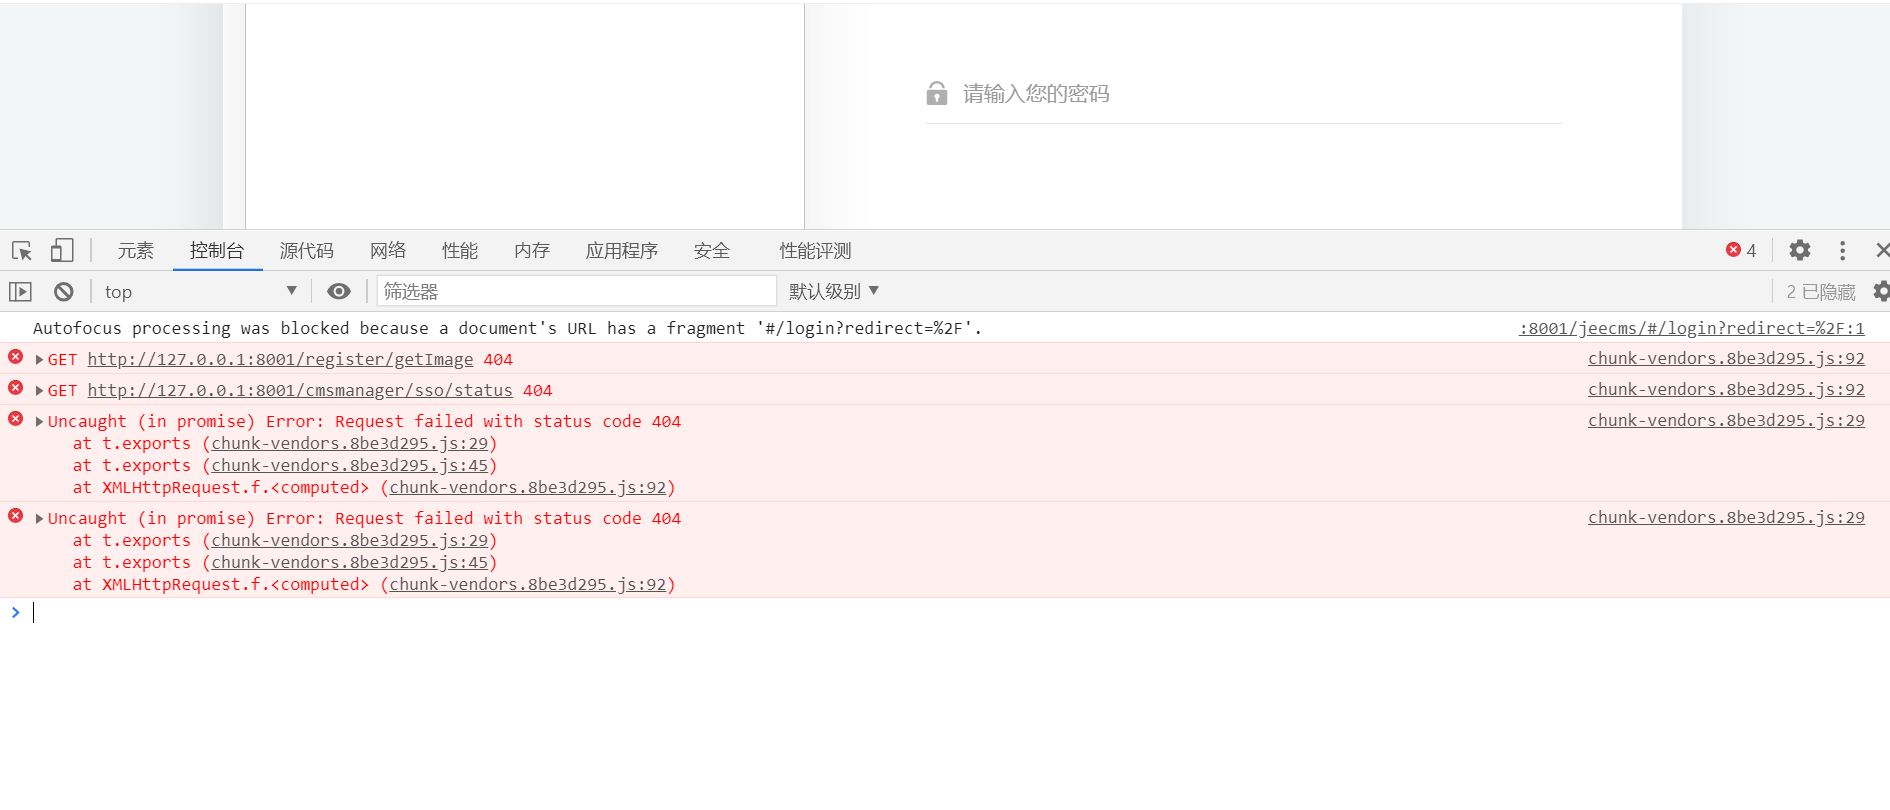Open the cmsmanager/sso/status URL link
Screen dimensions: 1890x810
(x=300, y=391)
